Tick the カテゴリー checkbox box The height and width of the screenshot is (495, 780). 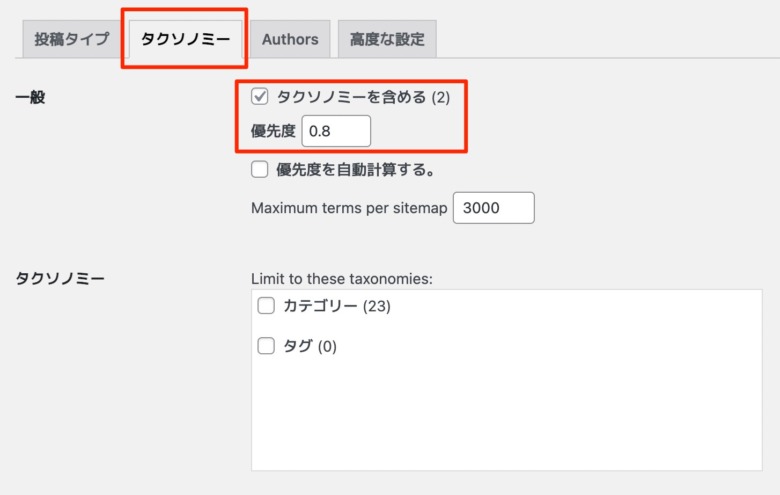(x=266, y=305)
